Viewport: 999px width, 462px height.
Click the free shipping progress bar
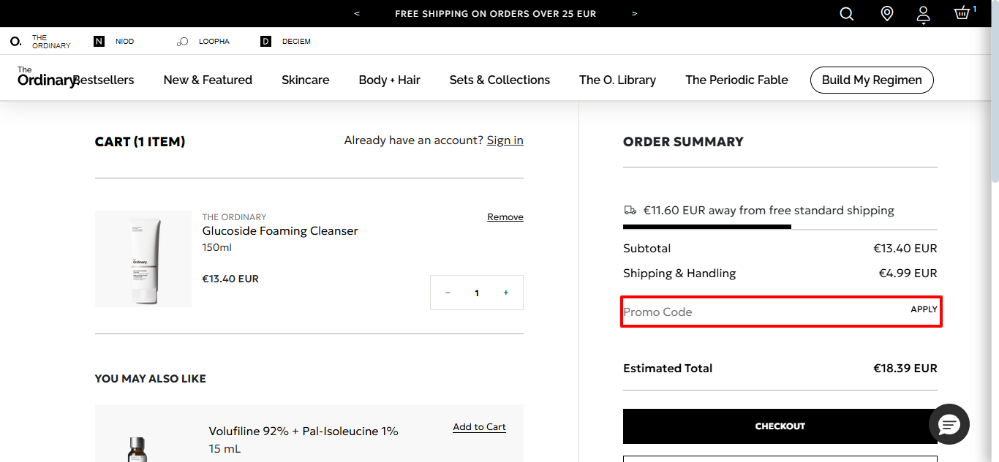coord(780,226)
